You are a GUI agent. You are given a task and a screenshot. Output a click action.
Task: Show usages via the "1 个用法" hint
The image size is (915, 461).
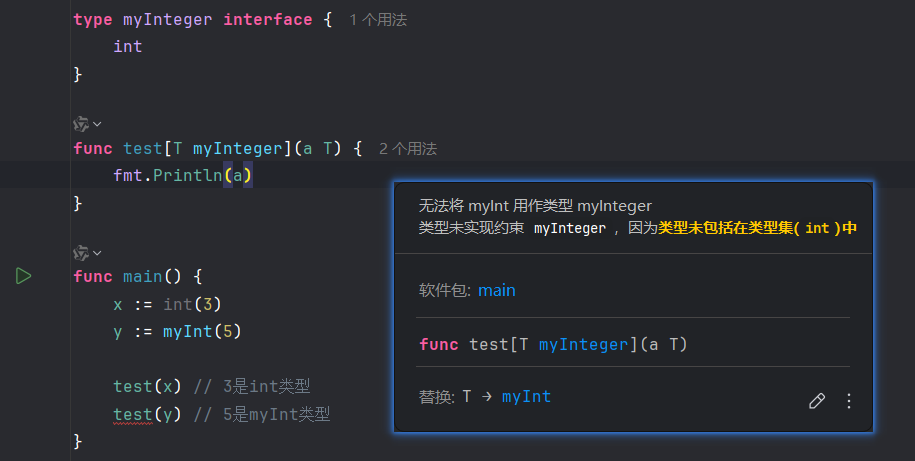click(378, 20)
